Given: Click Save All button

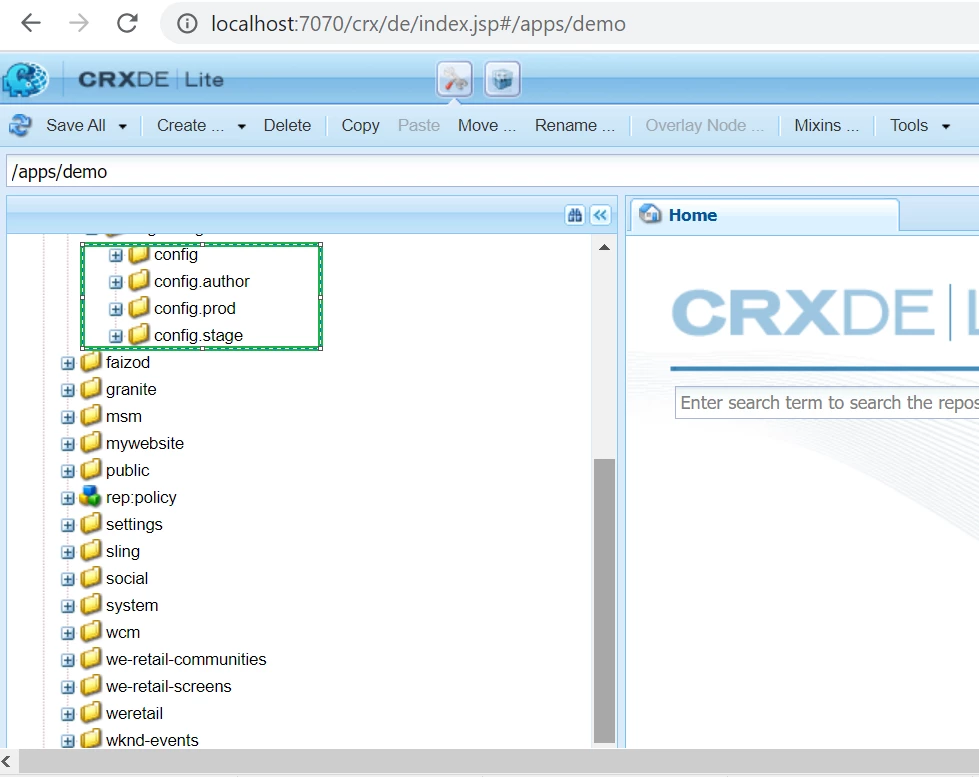Looking at the screenshot, I should click(76, 126).
